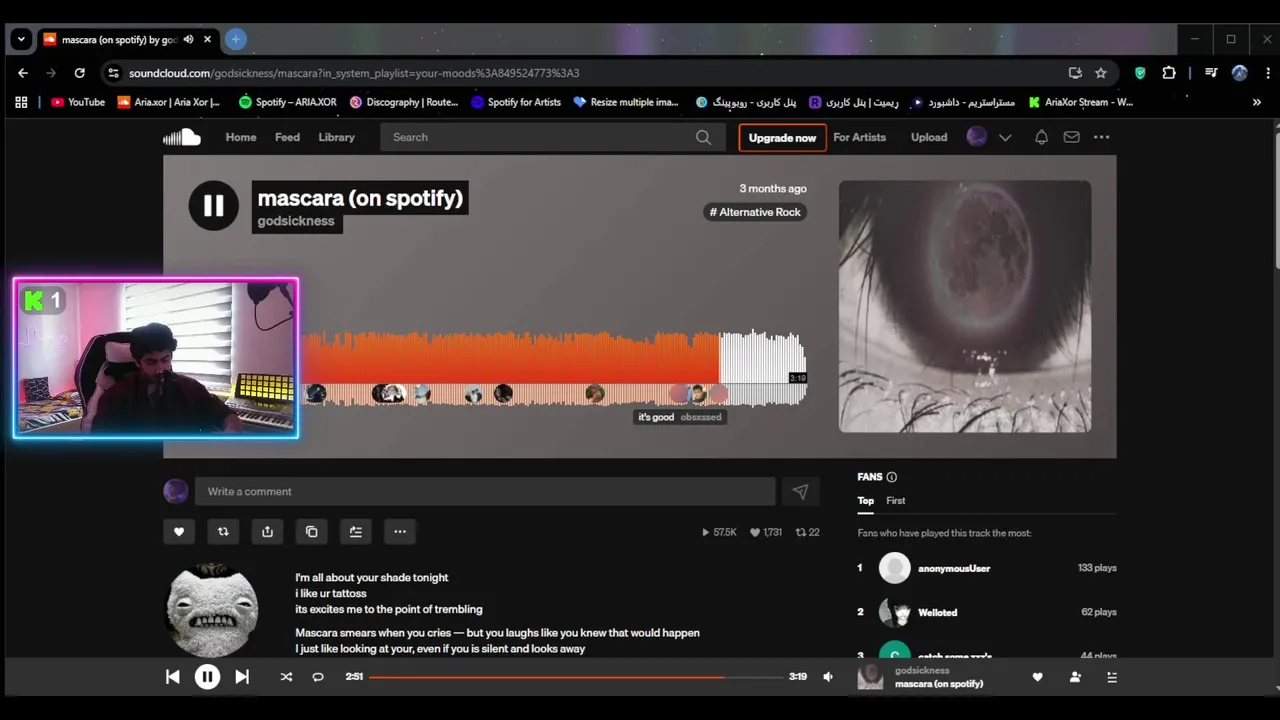Click the FANS info icon
The height and width of the screenshot is (720, 1280).
[x=891, y=477]
